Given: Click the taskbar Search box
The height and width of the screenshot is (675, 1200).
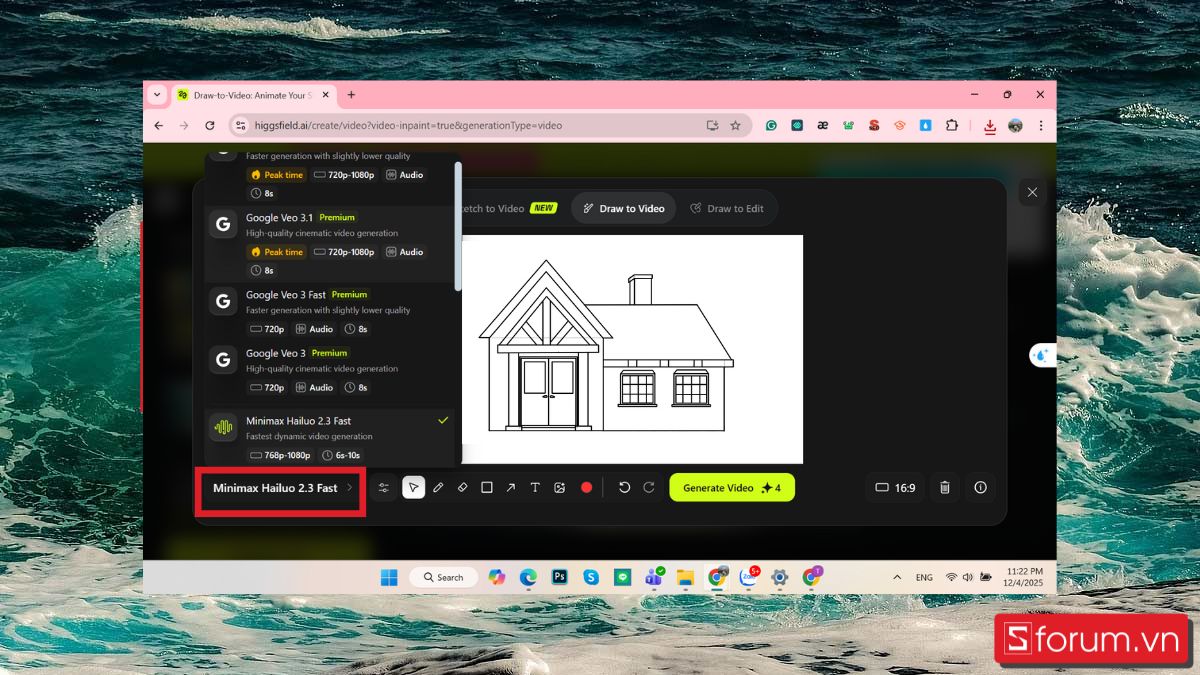Looking at the screenshot, I should (x=444, y=577).
